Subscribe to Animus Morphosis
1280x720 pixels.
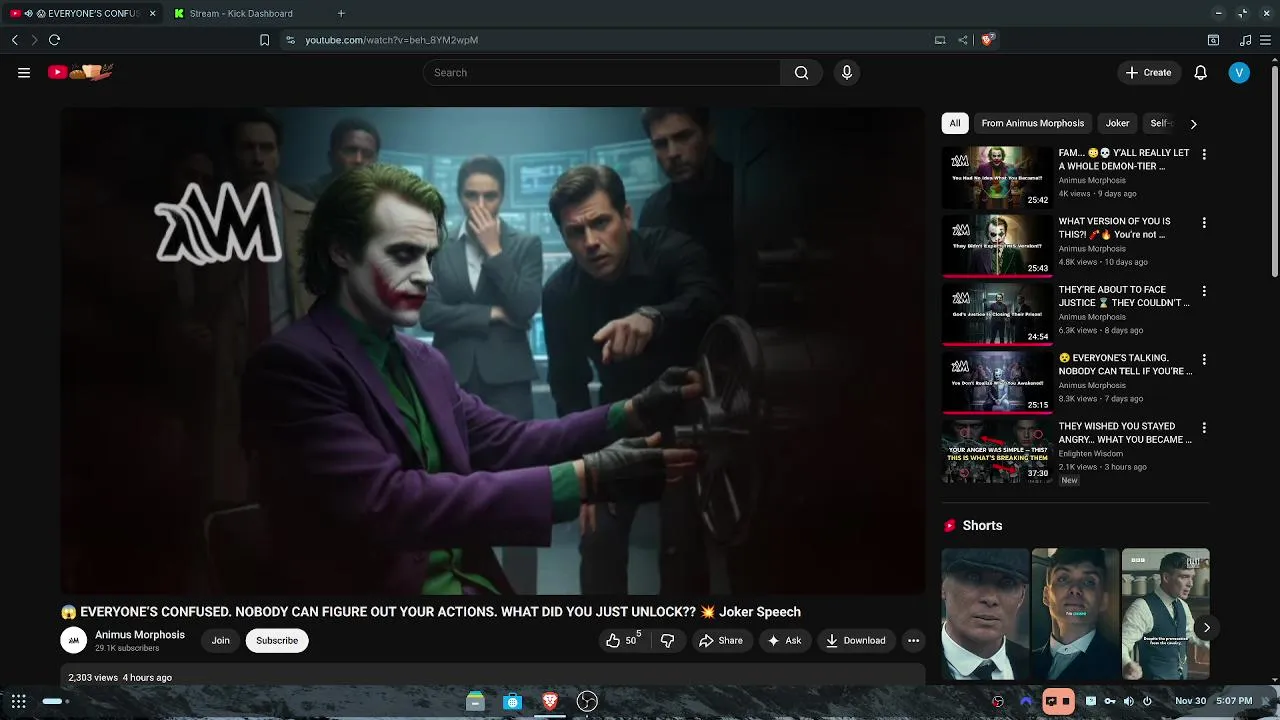point(277,640)
